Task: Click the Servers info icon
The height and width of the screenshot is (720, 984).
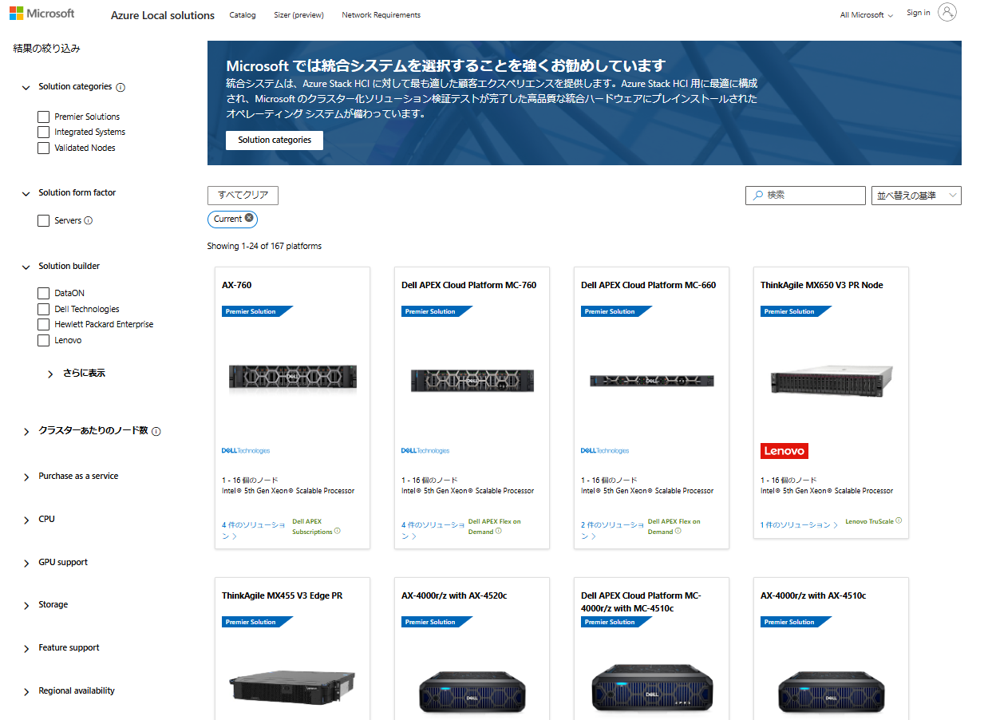Action: point(88,220)
